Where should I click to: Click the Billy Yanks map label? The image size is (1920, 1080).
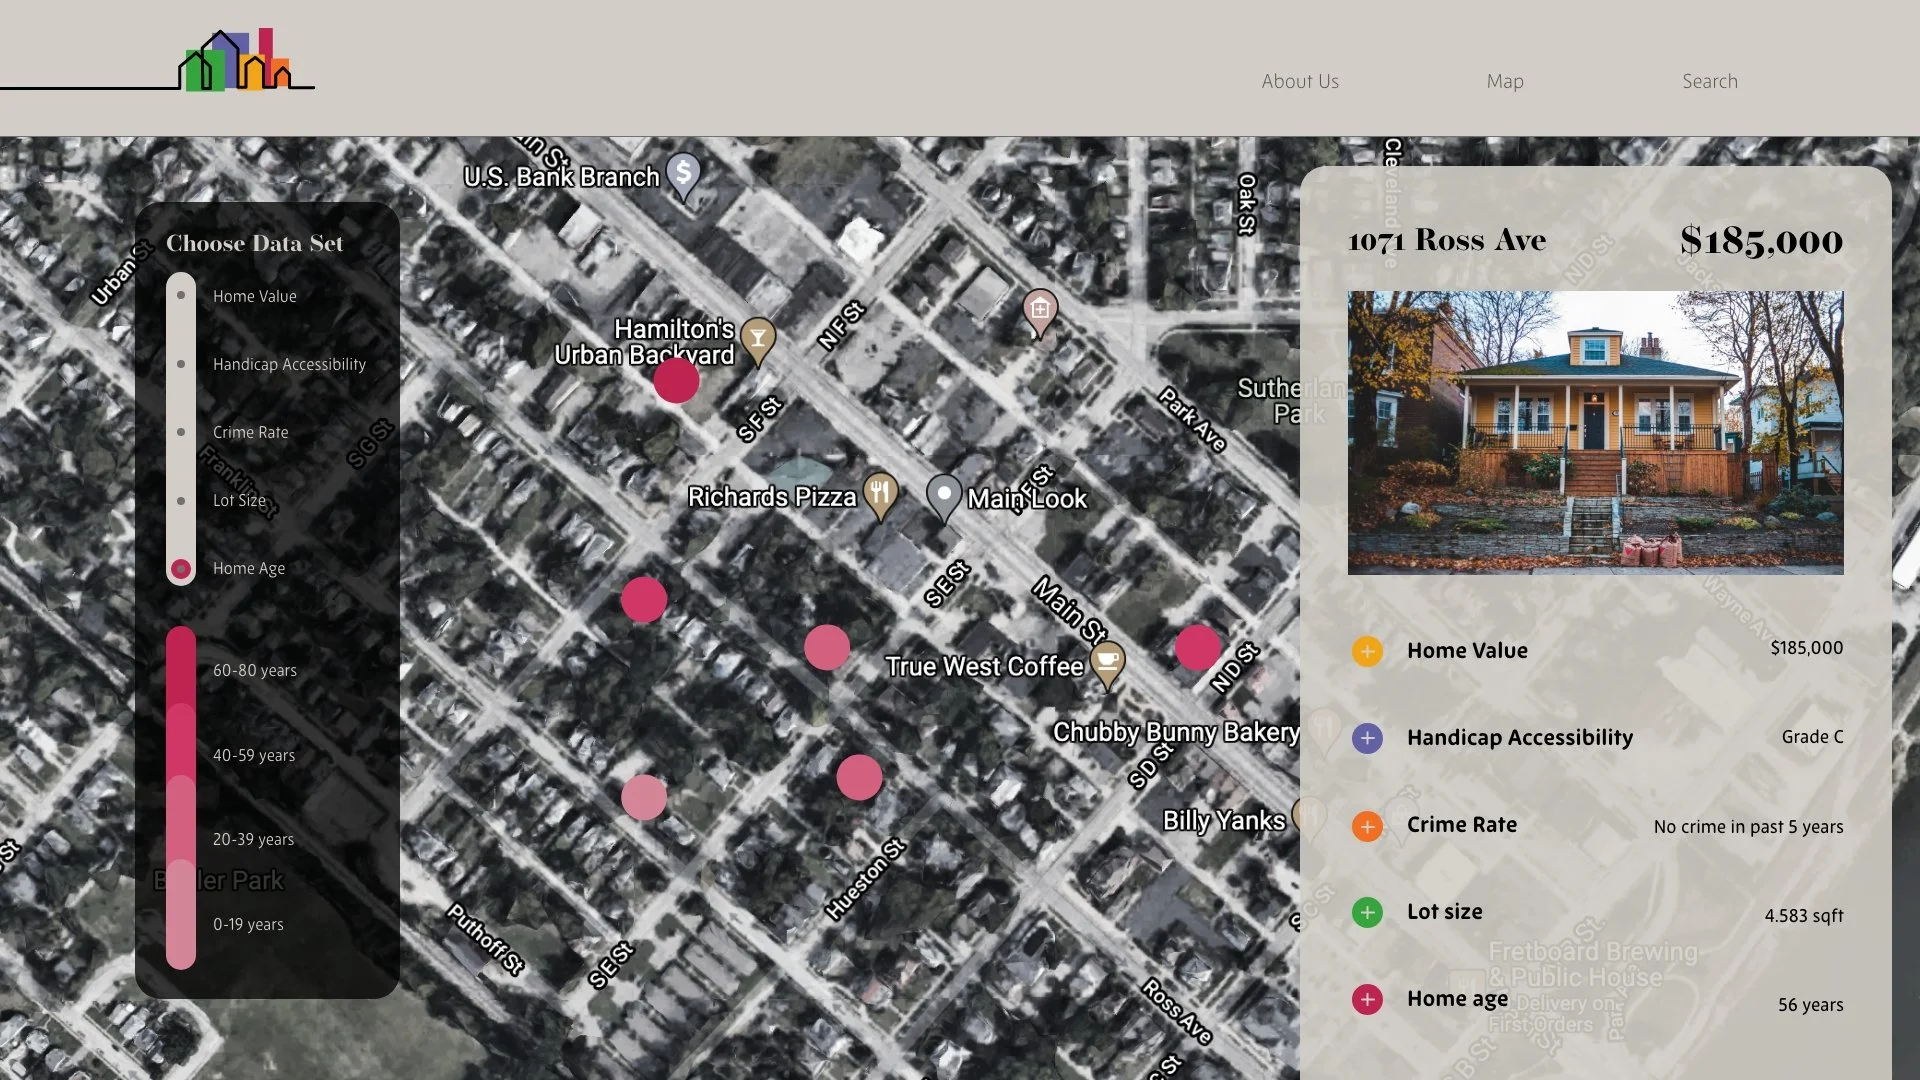coord(1223,821)
